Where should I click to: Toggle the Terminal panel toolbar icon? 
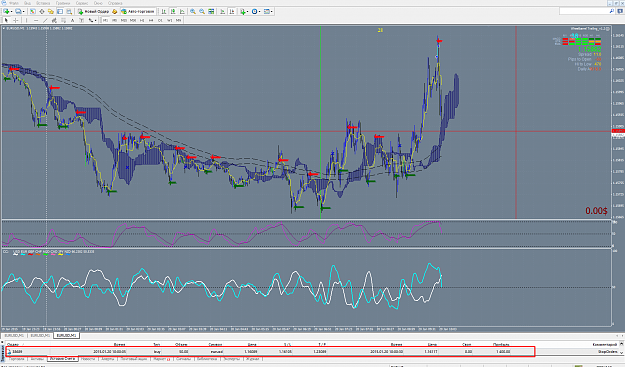[60, 12]
